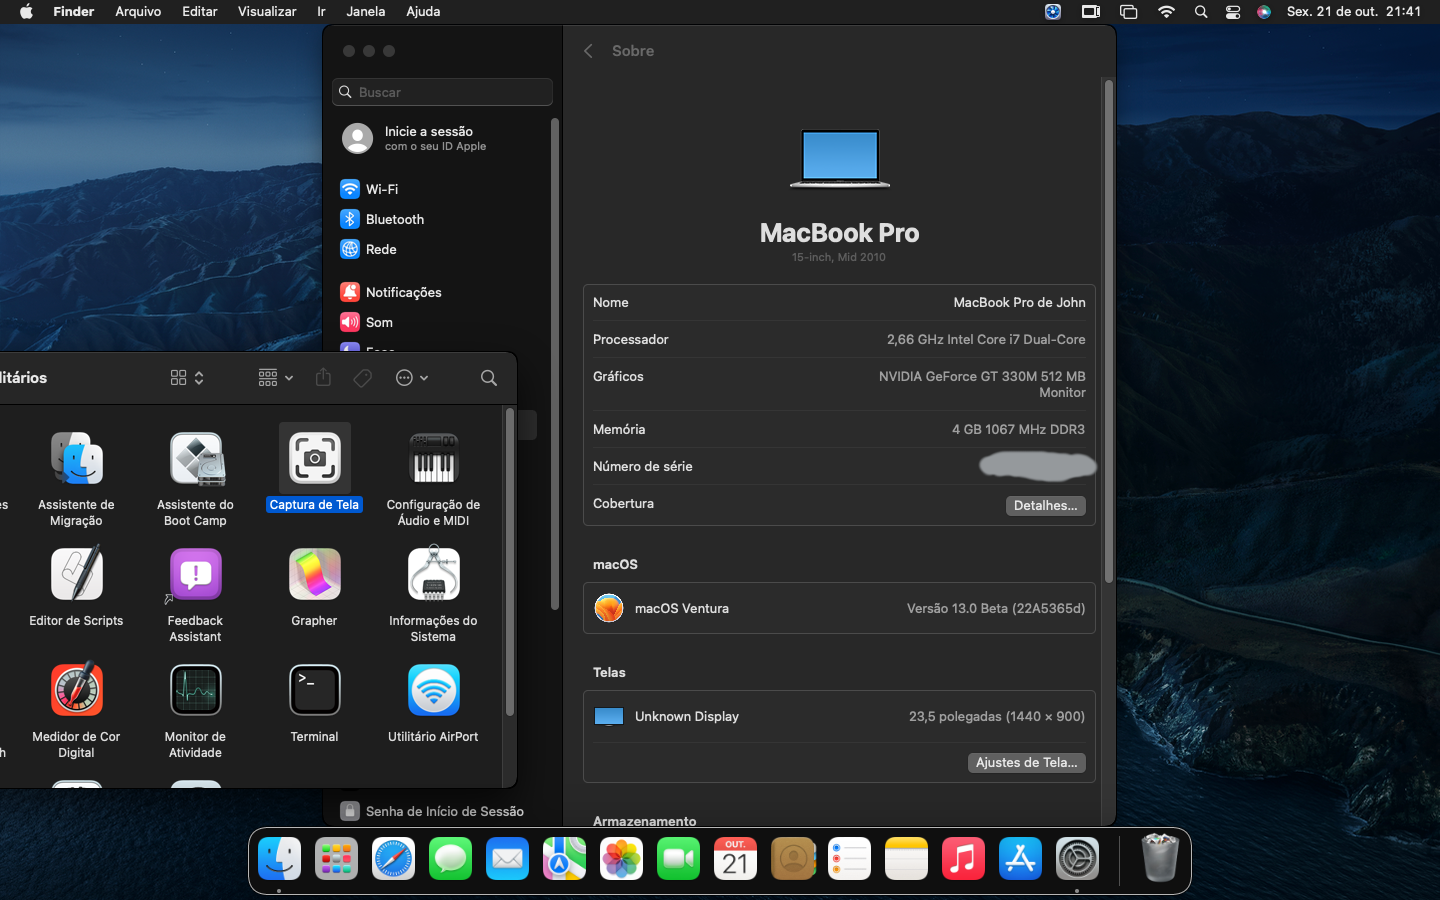Click the Unknown Display row

pos(839,717)
